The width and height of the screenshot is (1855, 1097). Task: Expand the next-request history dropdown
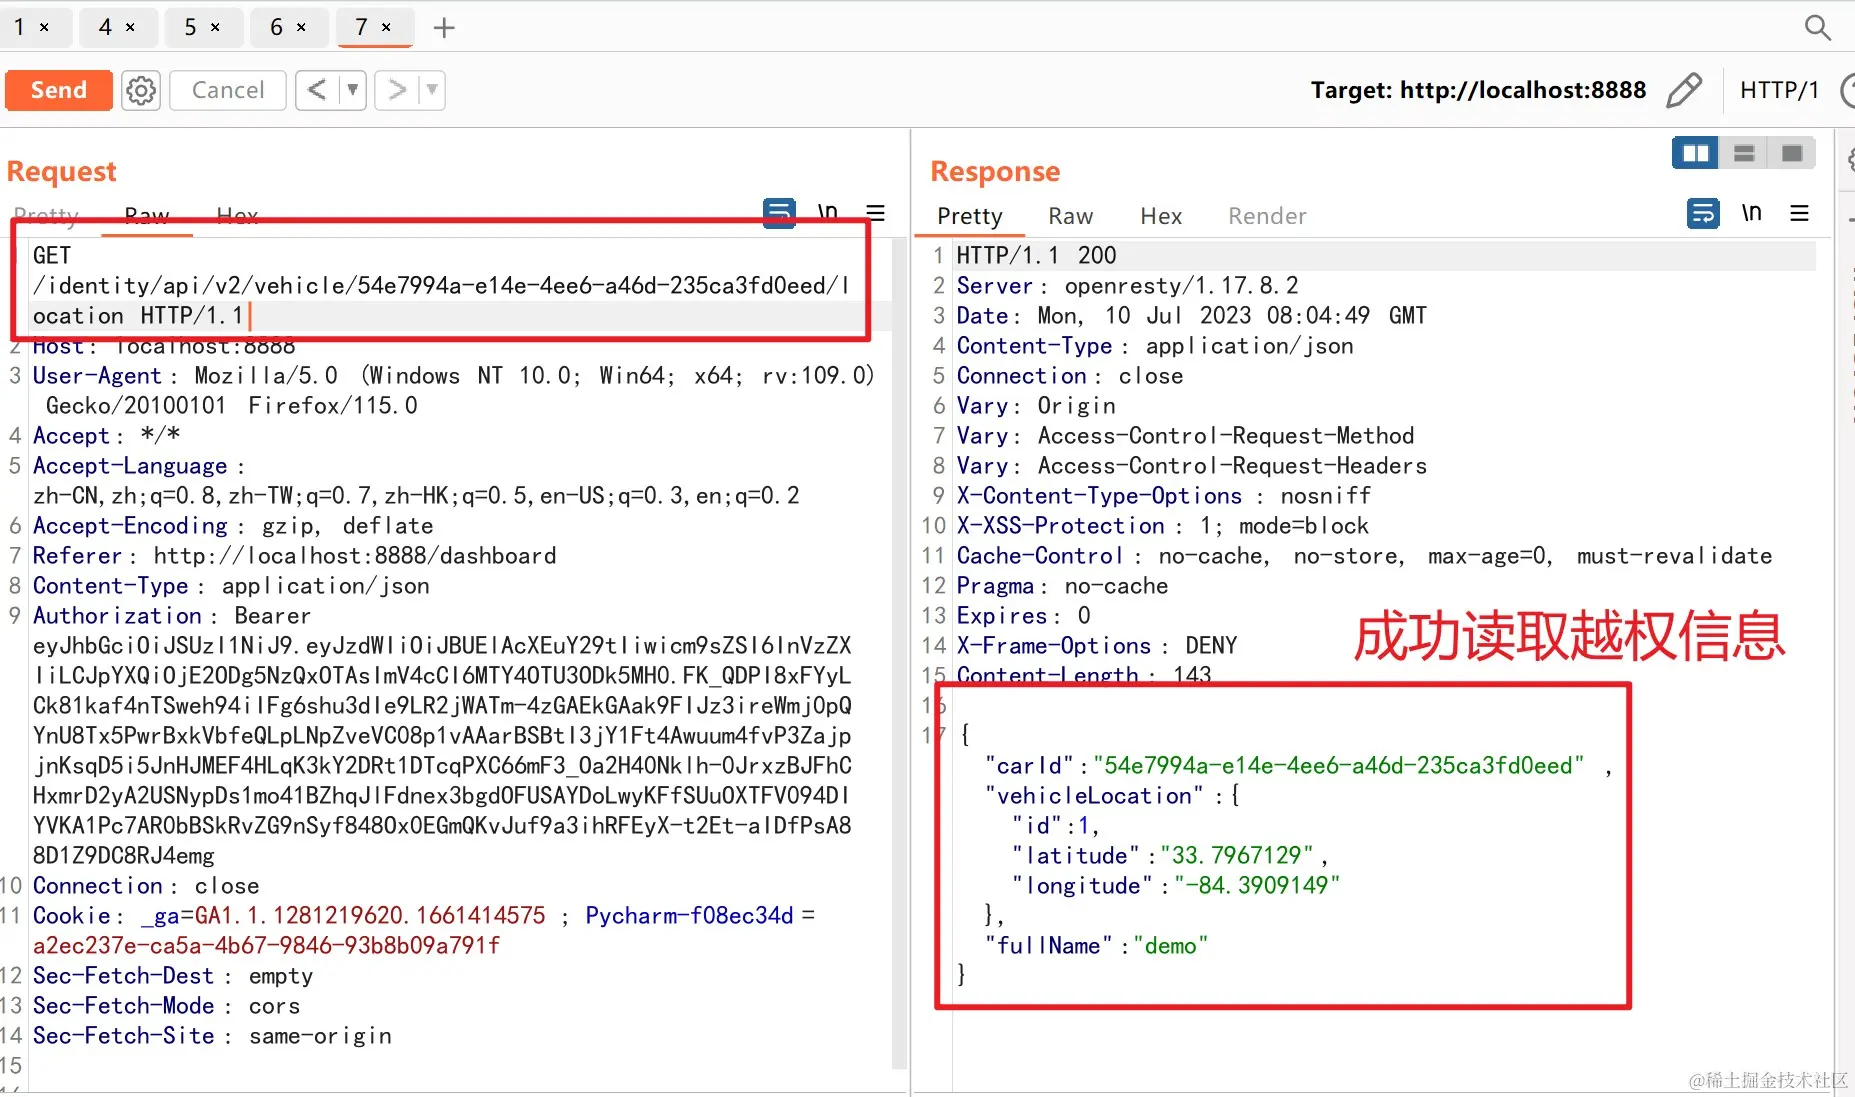(x=432, y=90)
